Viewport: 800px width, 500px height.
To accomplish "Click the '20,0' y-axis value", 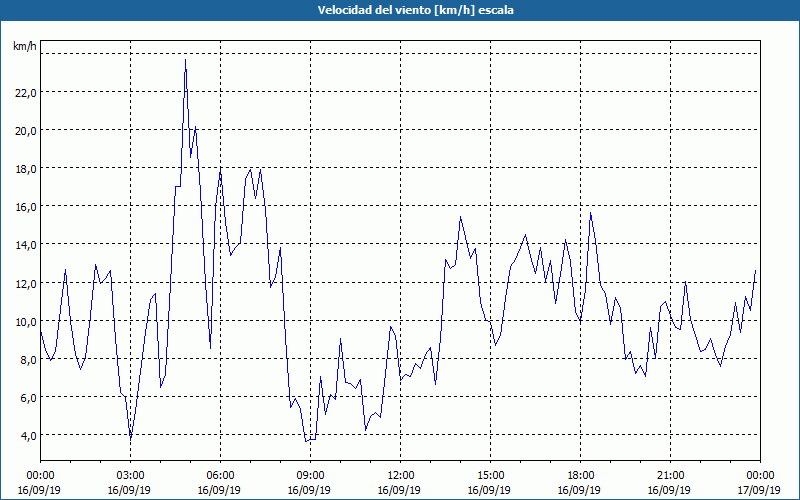I will 27,131.
